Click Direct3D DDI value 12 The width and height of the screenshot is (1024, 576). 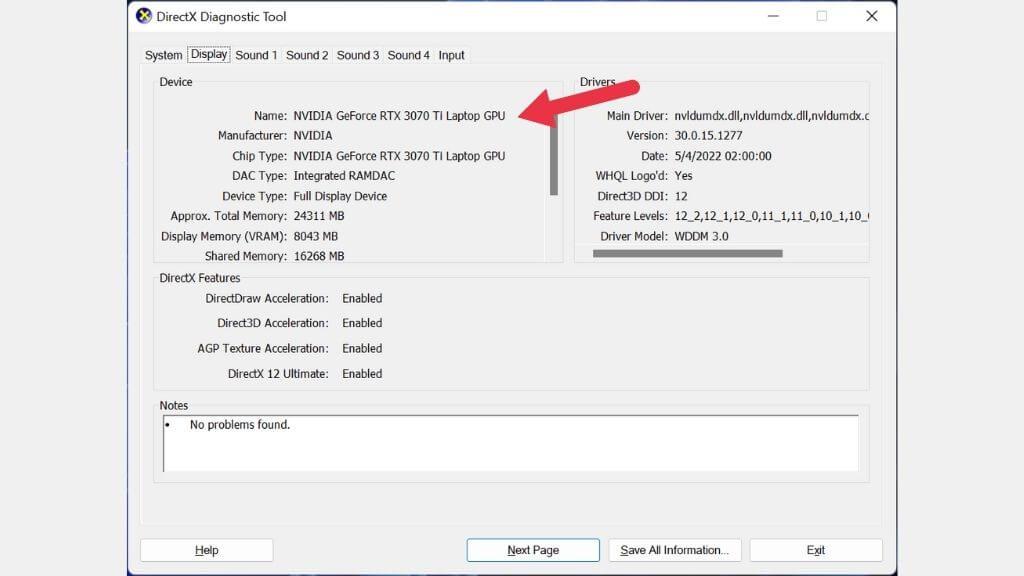681,196
